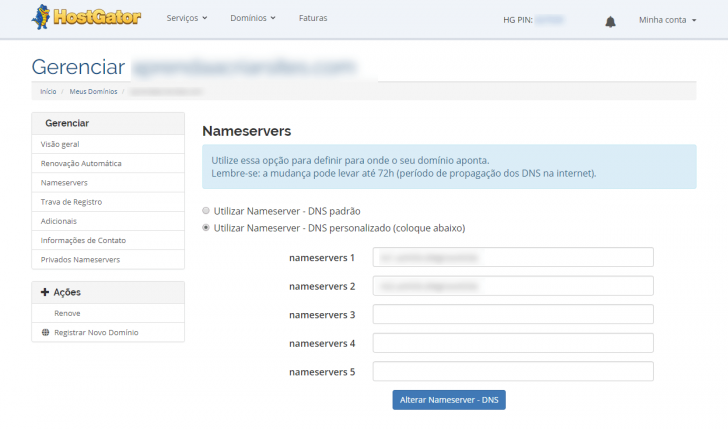
Task: Go to Início breadcrumb link
Action: coord(48,91)
